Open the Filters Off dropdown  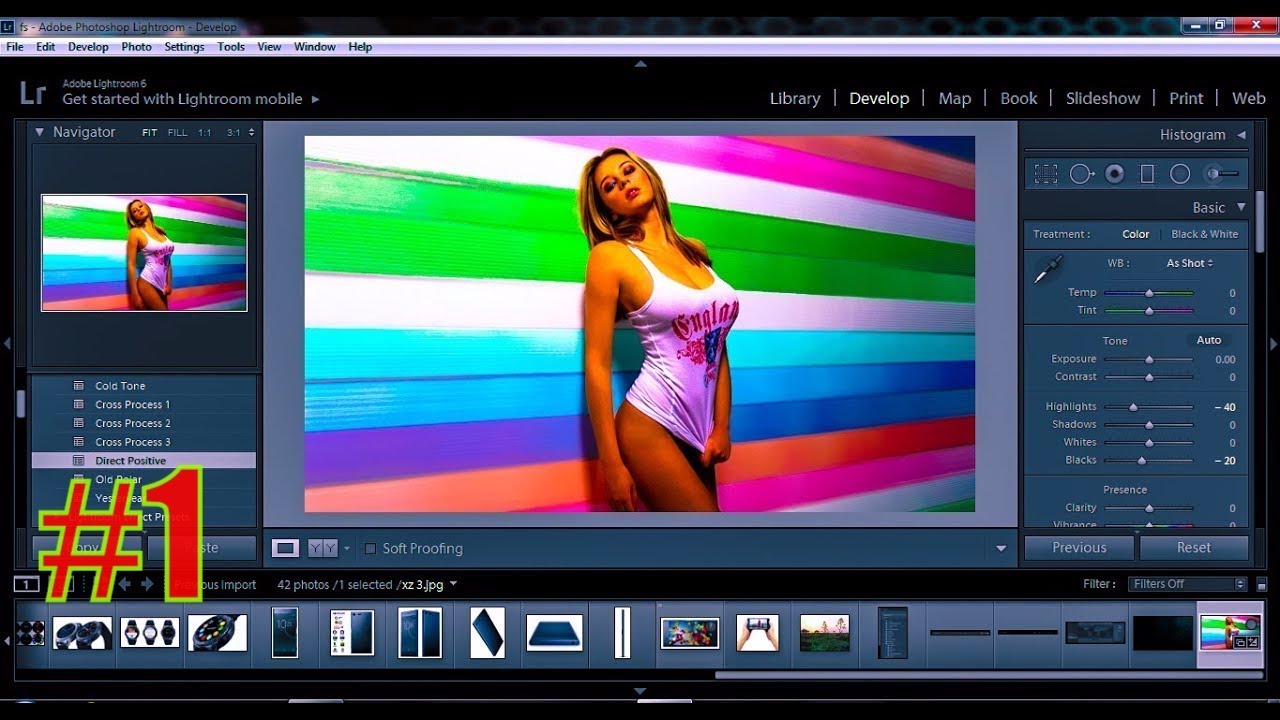point(1187,584)
